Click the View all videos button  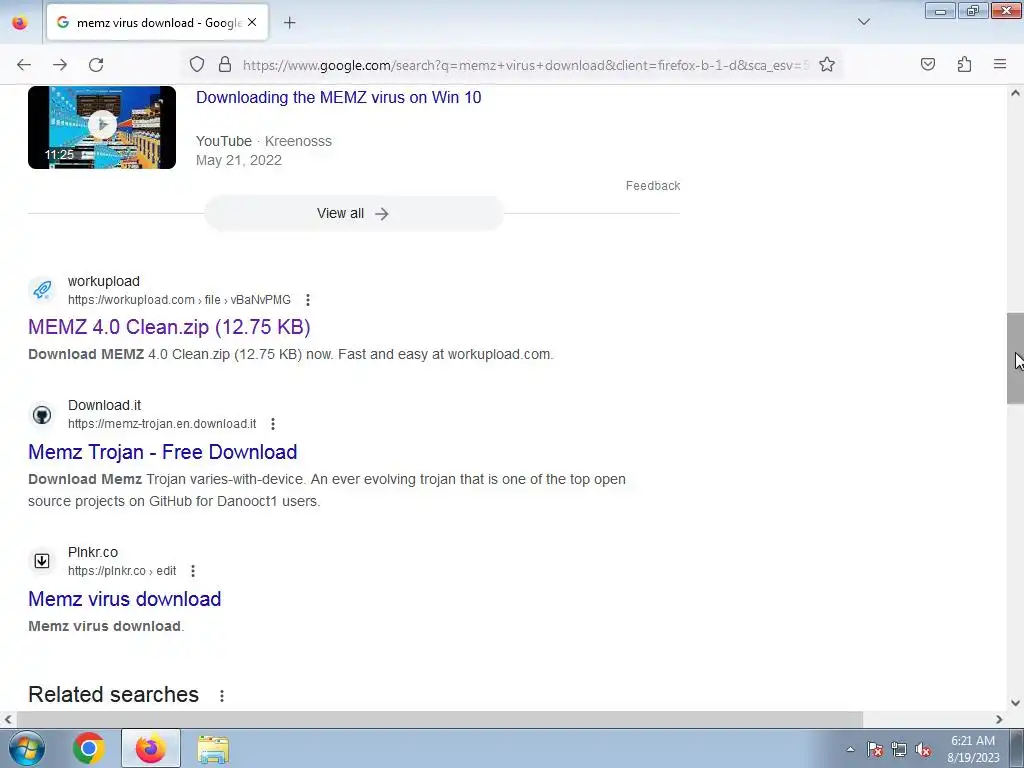[354, 214]
